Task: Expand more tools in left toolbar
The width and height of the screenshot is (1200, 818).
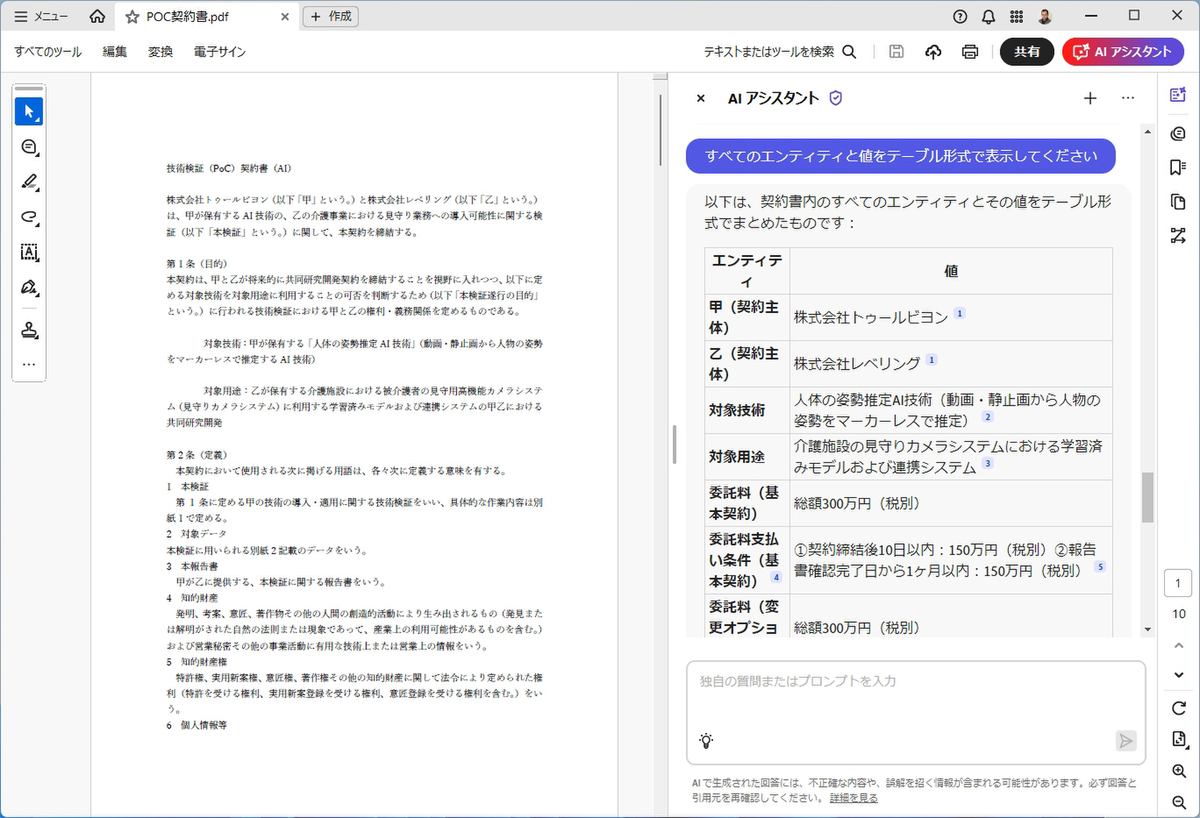Action: [29, 365]
